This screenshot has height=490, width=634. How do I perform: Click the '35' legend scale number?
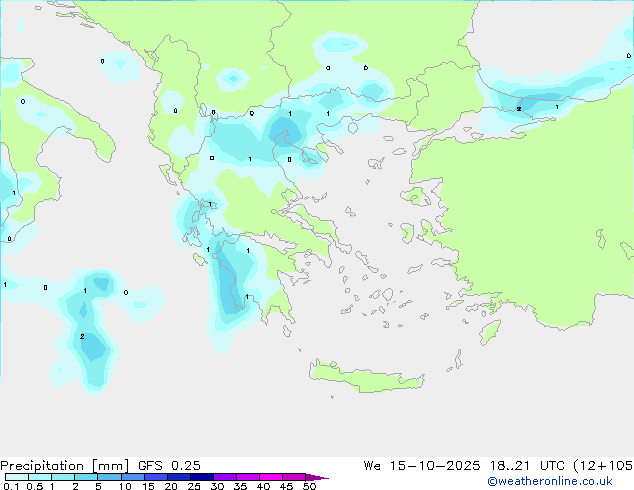[240, 486]
